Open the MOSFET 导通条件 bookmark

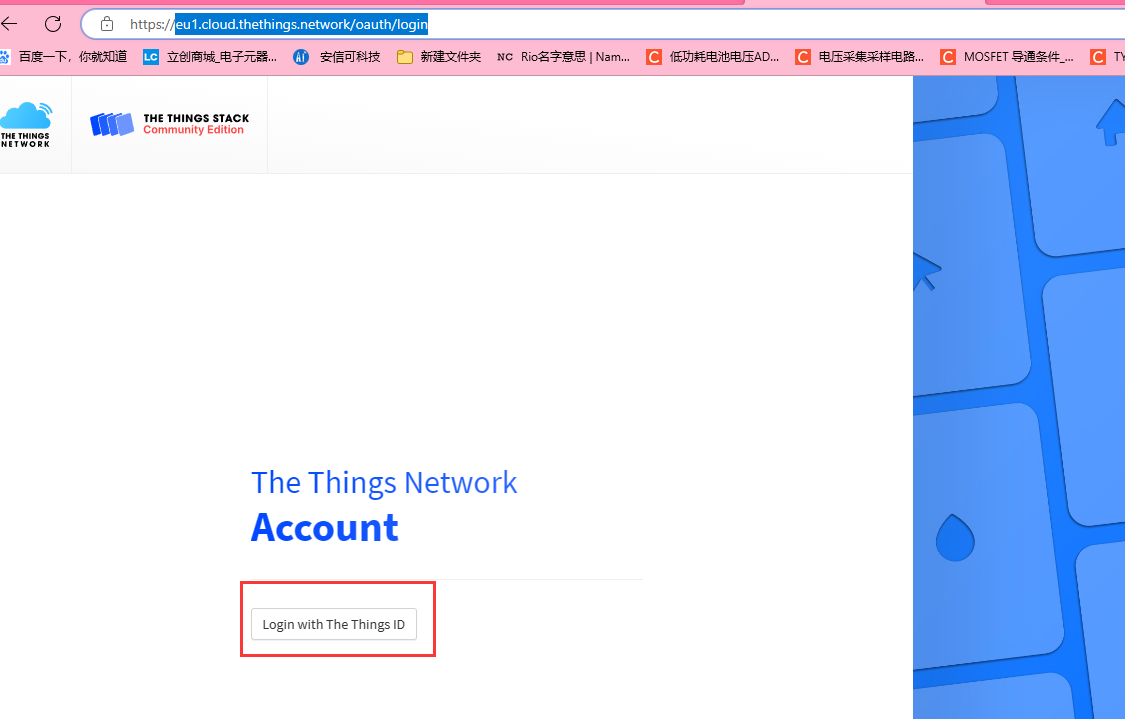click(1007, 57)
